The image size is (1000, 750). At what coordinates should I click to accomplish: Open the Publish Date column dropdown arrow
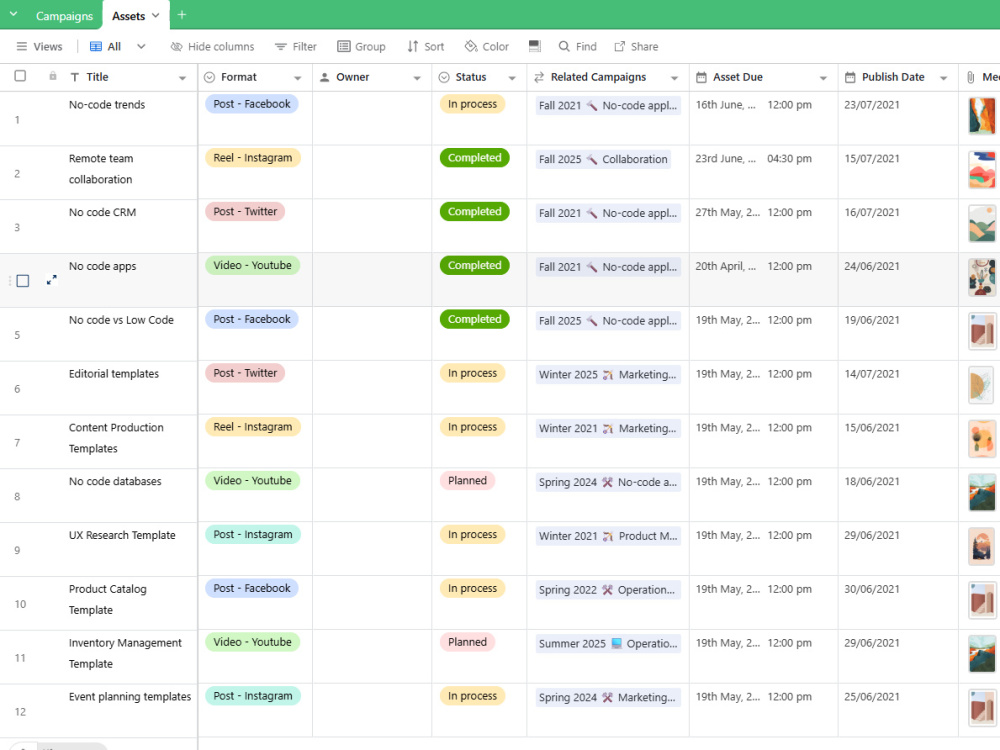943,78
